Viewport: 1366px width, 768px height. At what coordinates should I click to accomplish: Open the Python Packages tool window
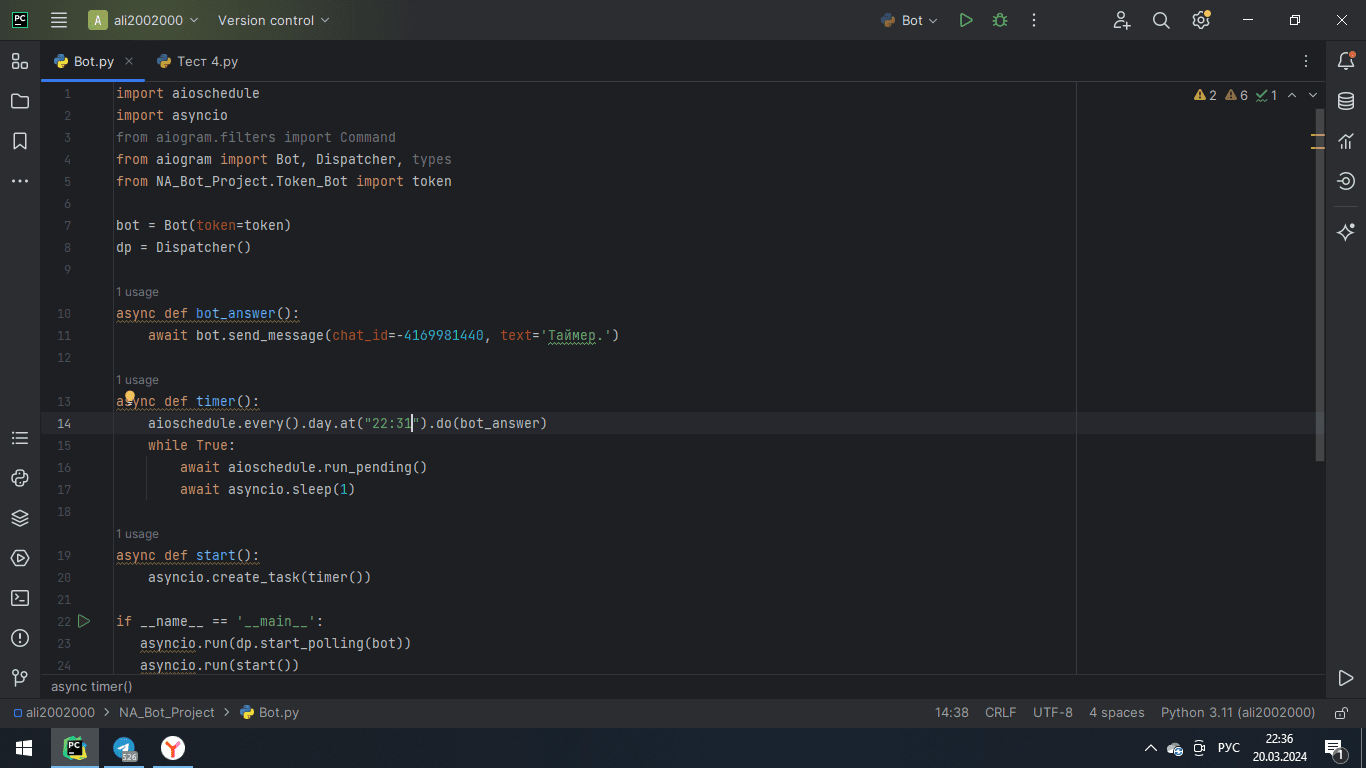20,518
